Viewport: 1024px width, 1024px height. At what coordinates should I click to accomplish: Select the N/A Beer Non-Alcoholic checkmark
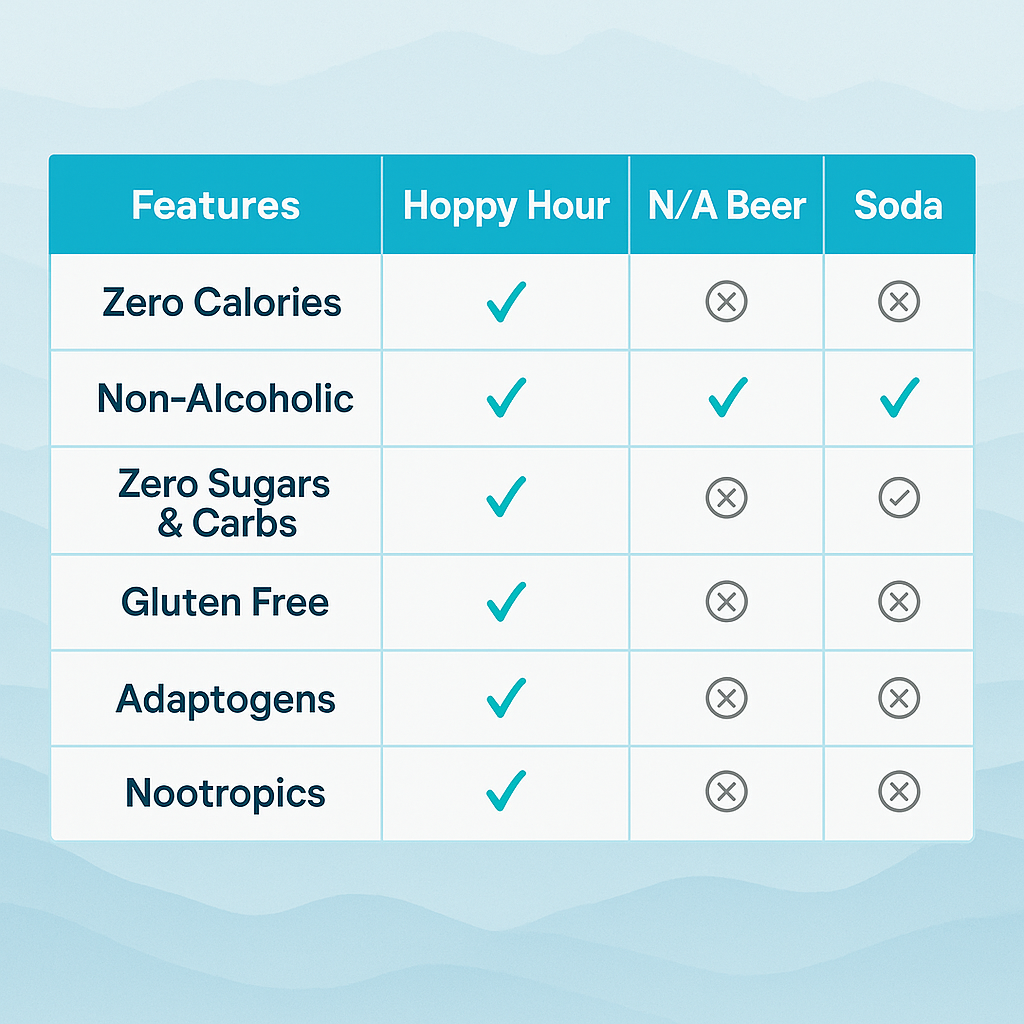tap(727, 398)
